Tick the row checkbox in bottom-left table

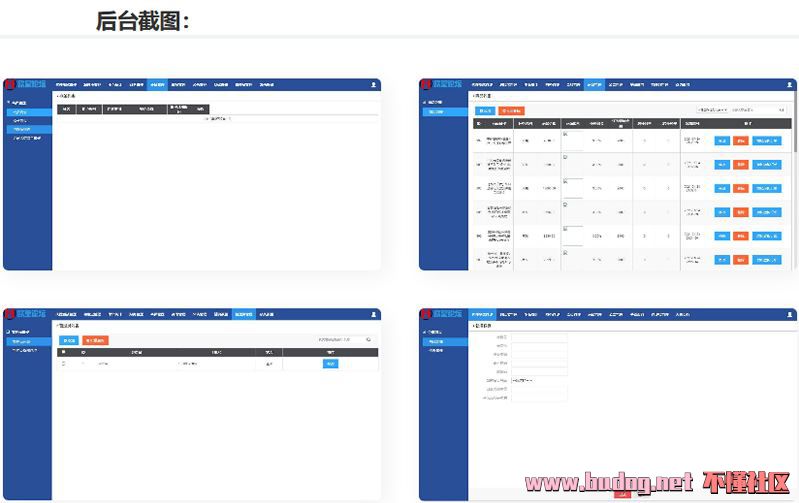pyautogui.click(x=64, y=363)
